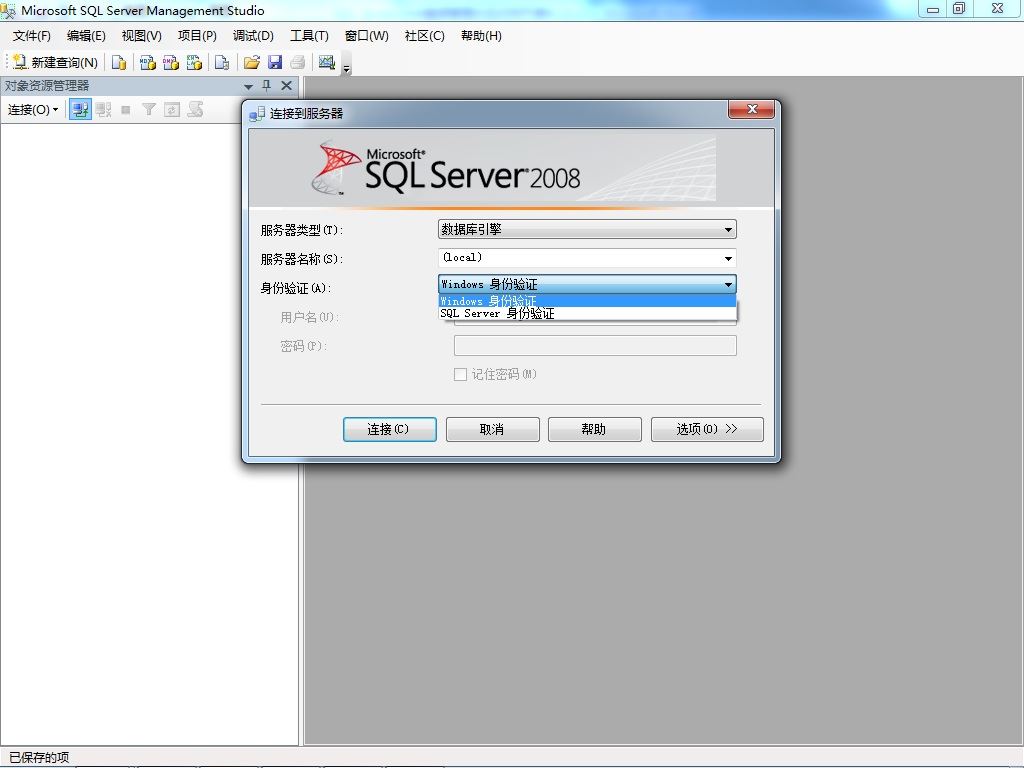Open the 编辑(E) menu

(x=86, y=36)
